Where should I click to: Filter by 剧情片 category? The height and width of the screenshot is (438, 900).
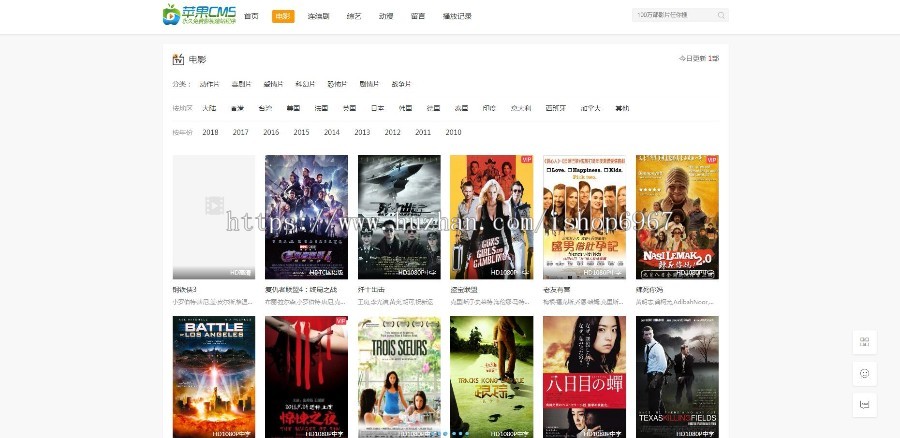click(x=369, y=84)
